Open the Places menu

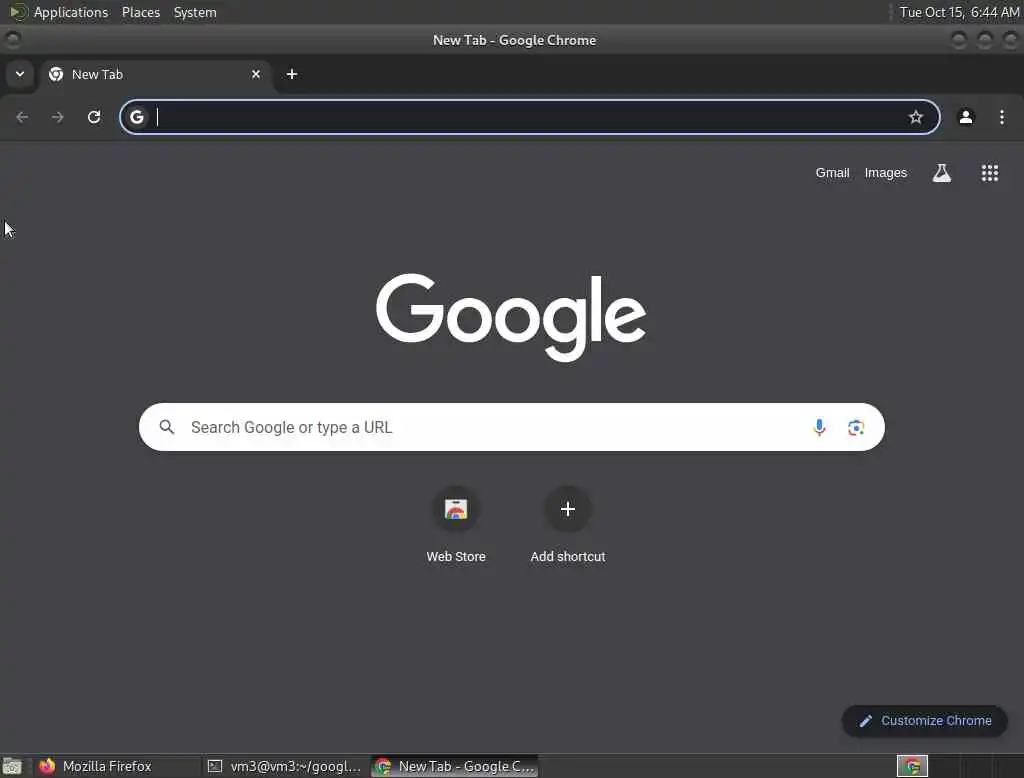click(141, 12)
